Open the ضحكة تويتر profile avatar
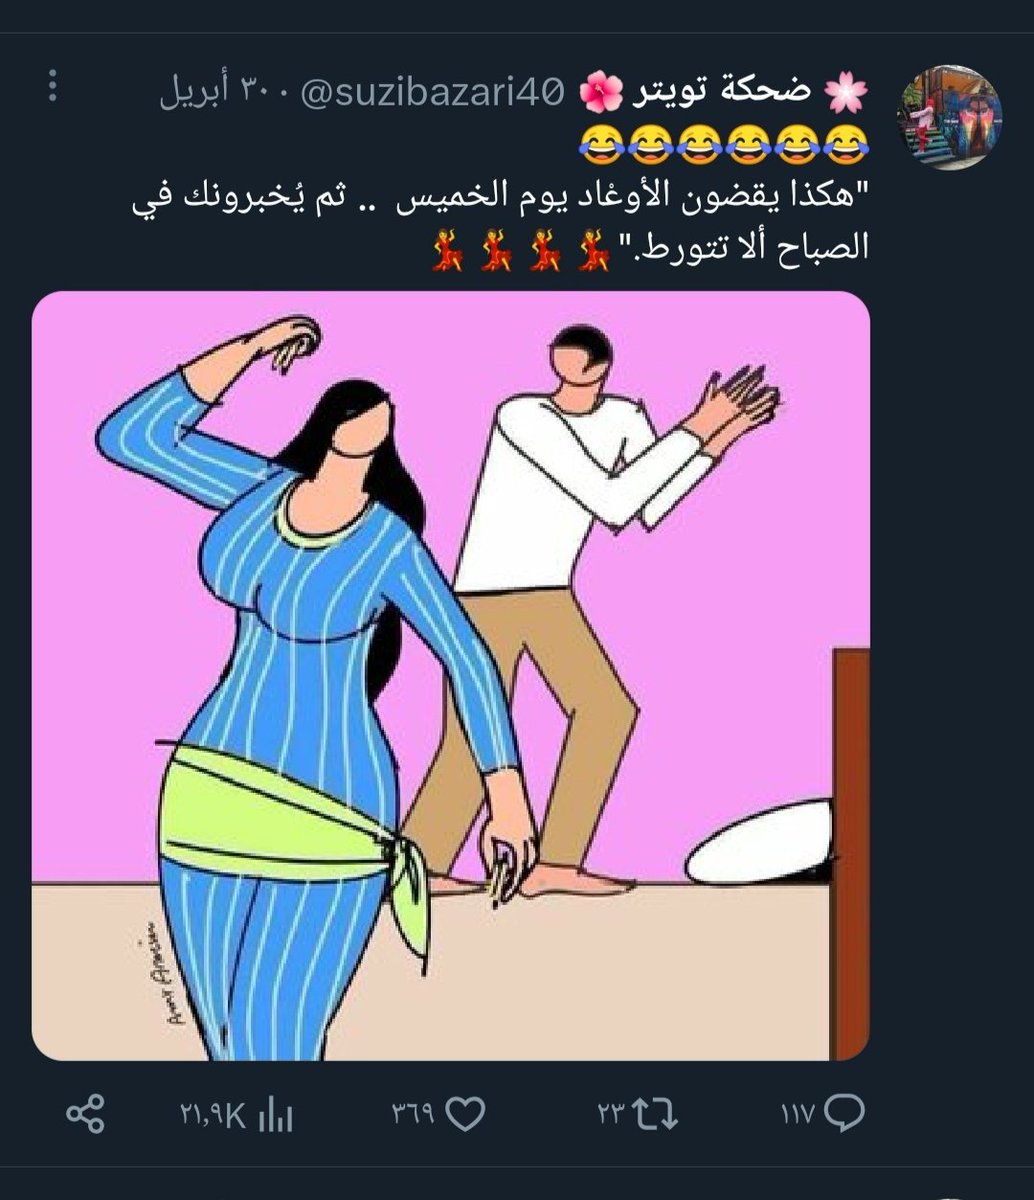The width and height of the screenshot is (1034, 1200). [951, 117]
